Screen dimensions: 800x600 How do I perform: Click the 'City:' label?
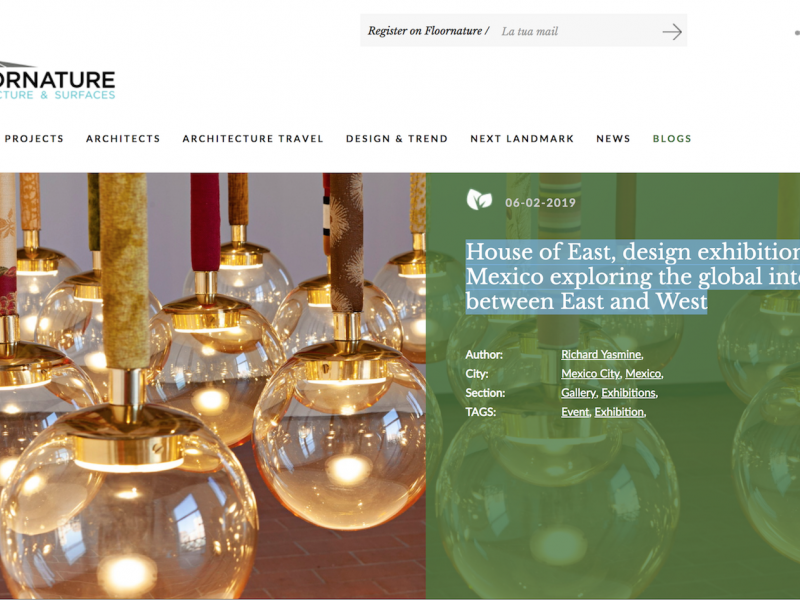click(477, 374)
